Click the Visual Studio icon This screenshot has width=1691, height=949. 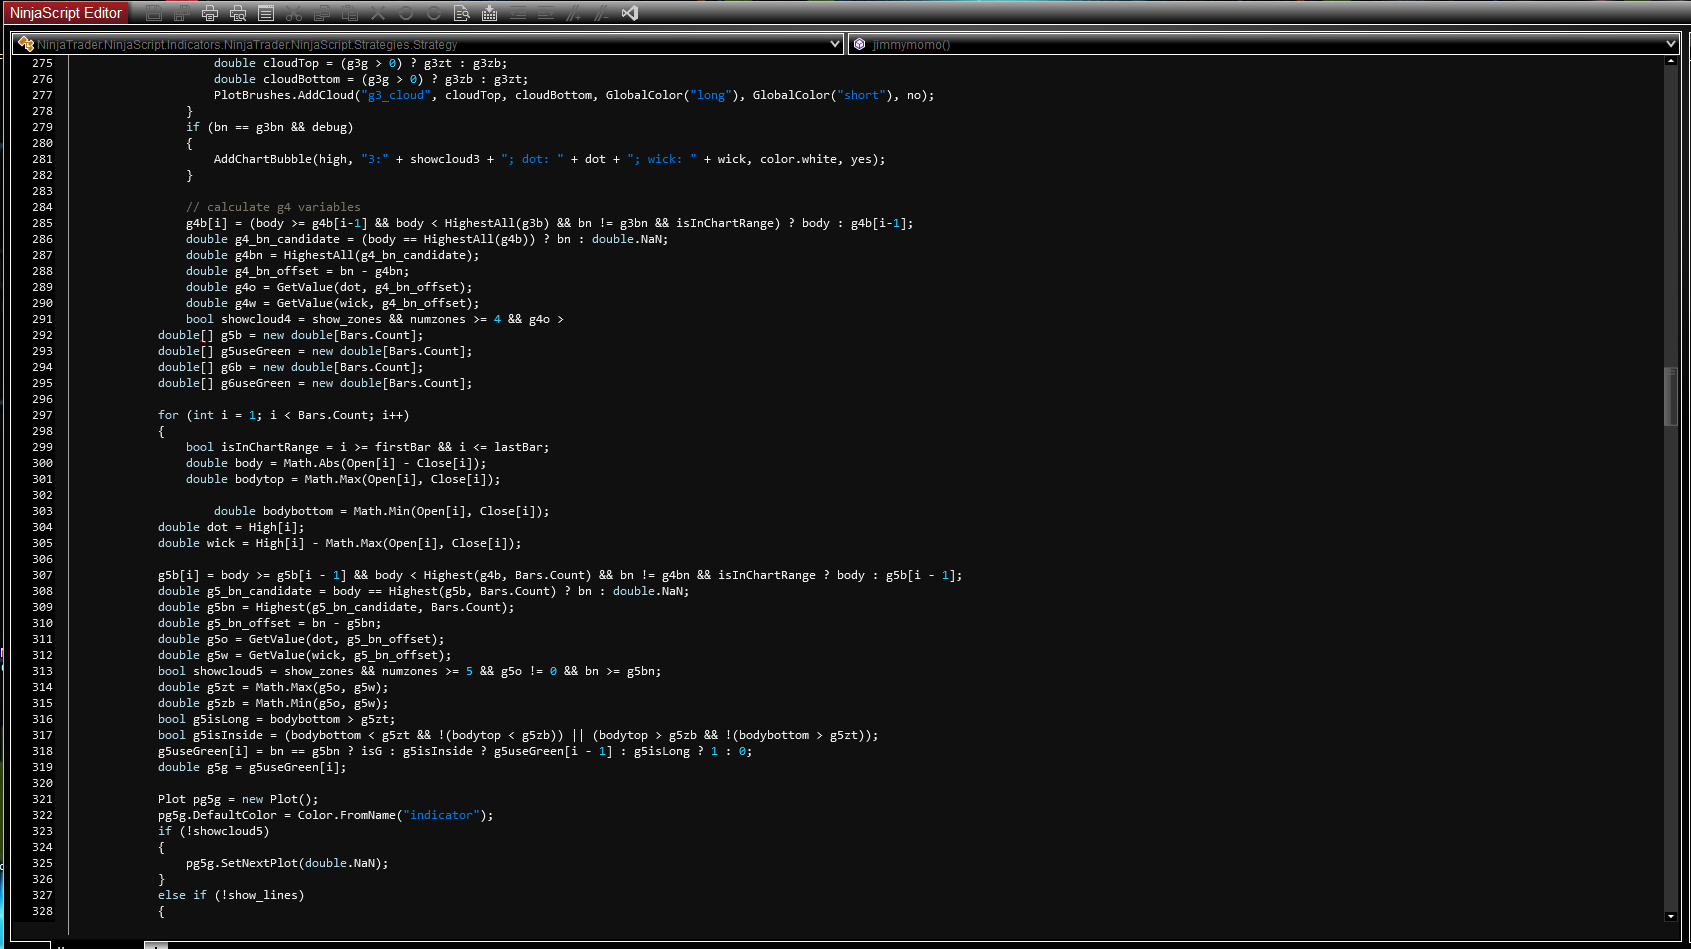(630, 13)
